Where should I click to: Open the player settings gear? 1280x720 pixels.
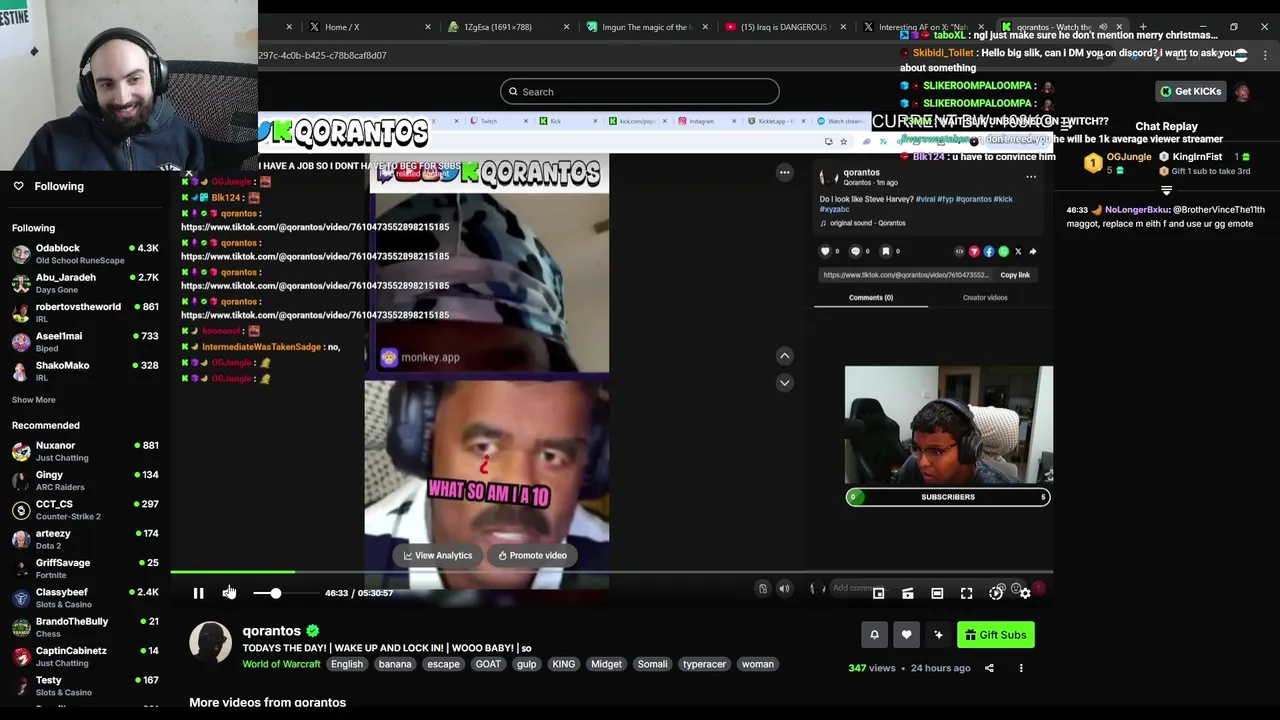[1025, 593]
